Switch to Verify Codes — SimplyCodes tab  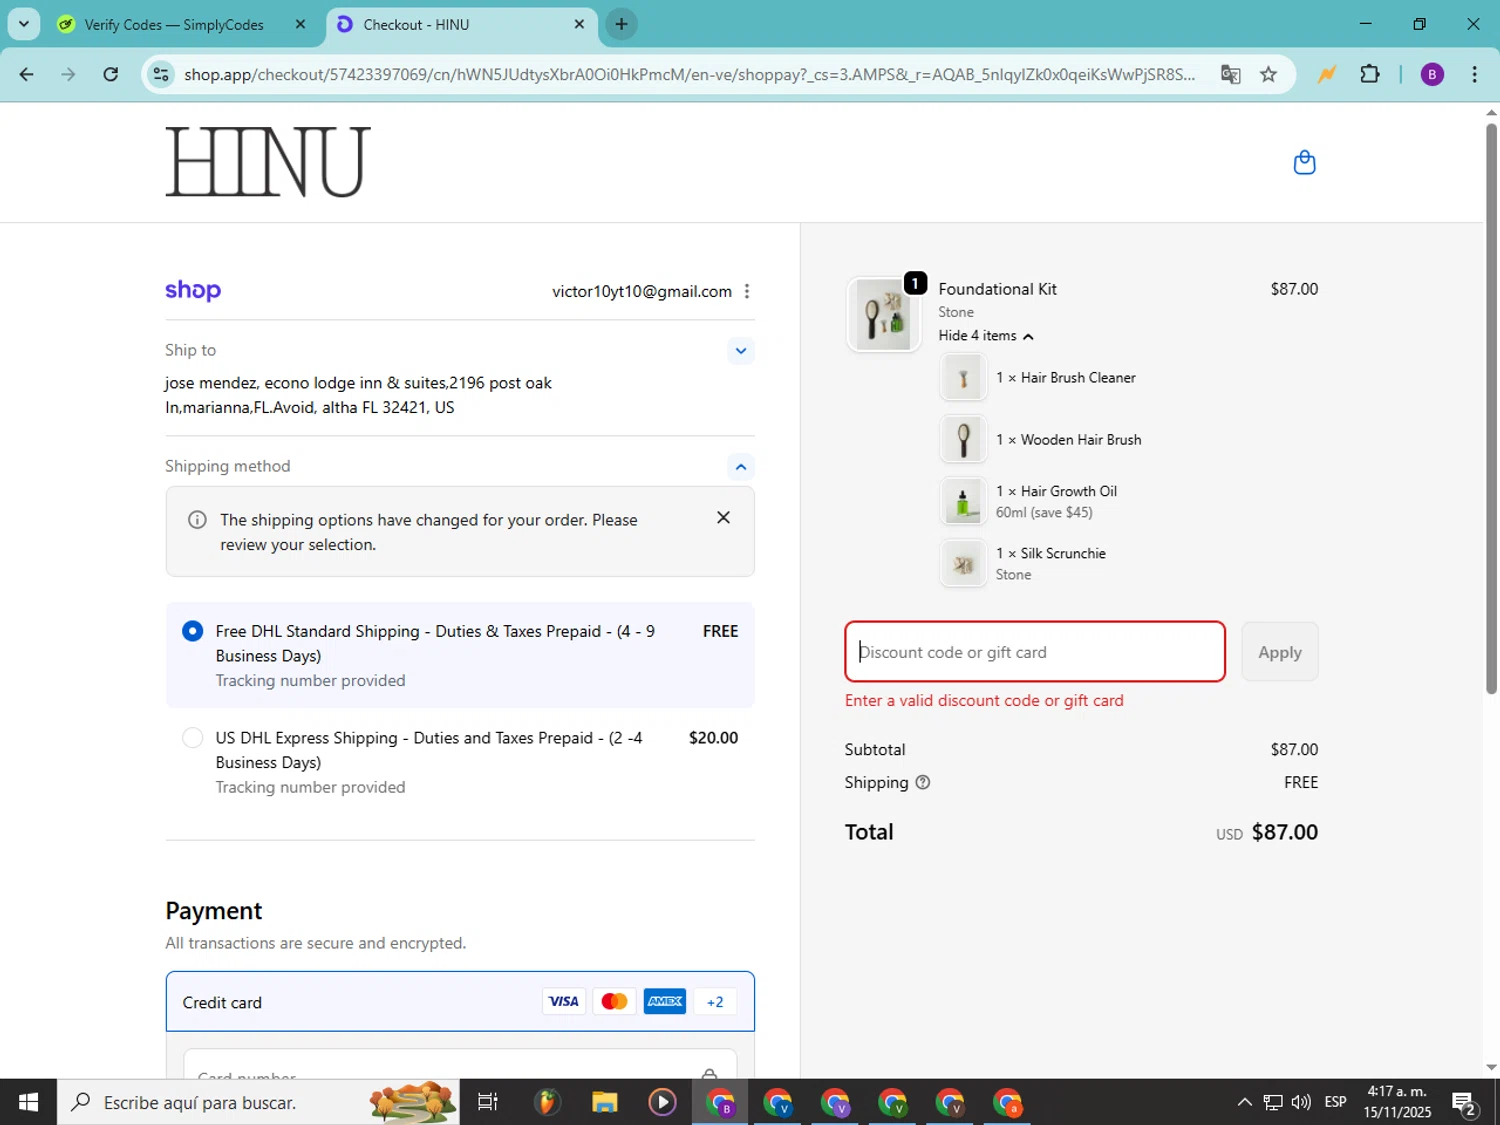click(x=174, y=24)
